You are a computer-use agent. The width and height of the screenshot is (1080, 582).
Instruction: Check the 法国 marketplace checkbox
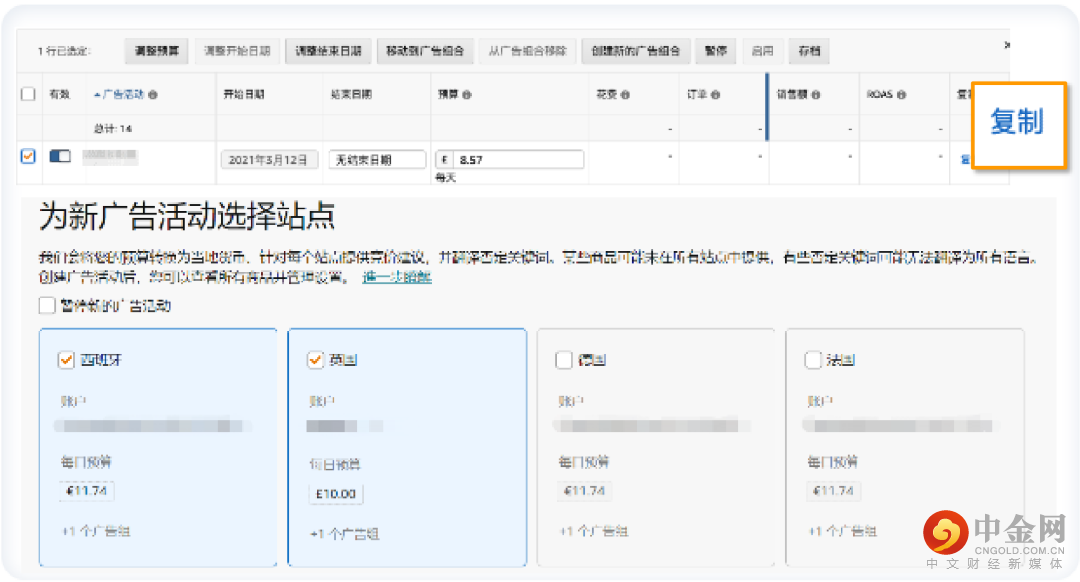pos(813,360)
